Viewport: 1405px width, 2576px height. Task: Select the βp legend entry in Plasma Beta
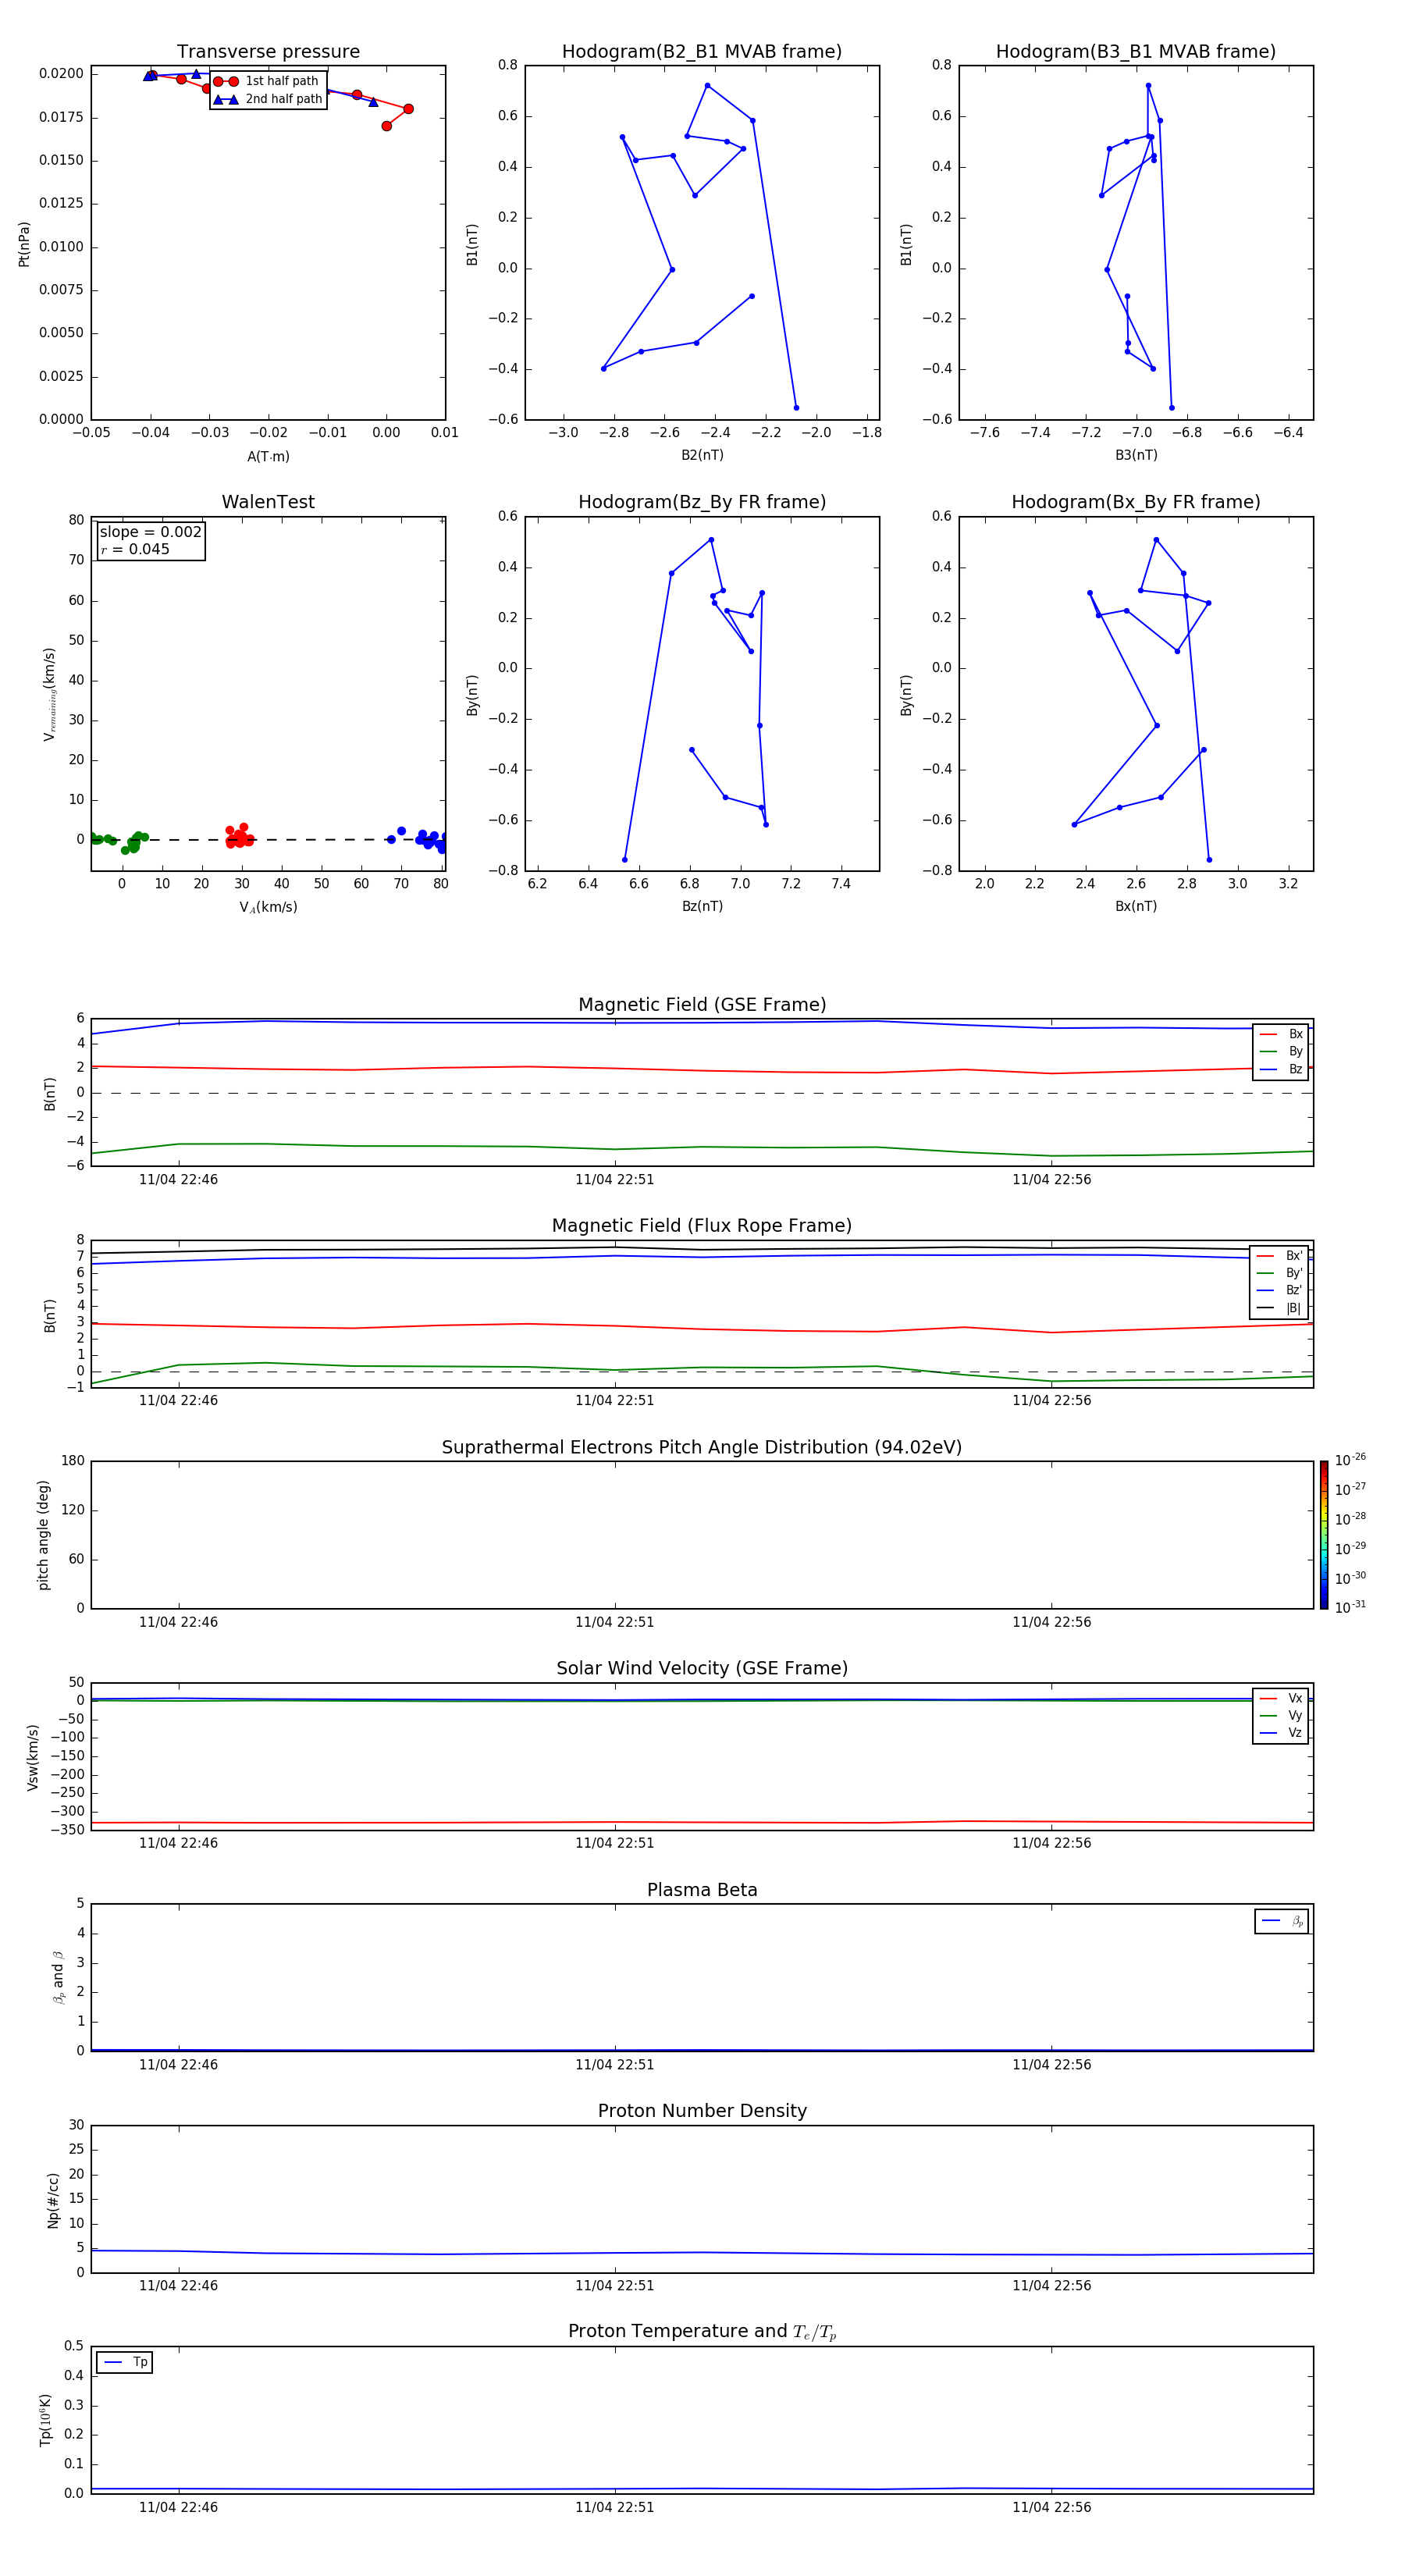[1282, 1921]
